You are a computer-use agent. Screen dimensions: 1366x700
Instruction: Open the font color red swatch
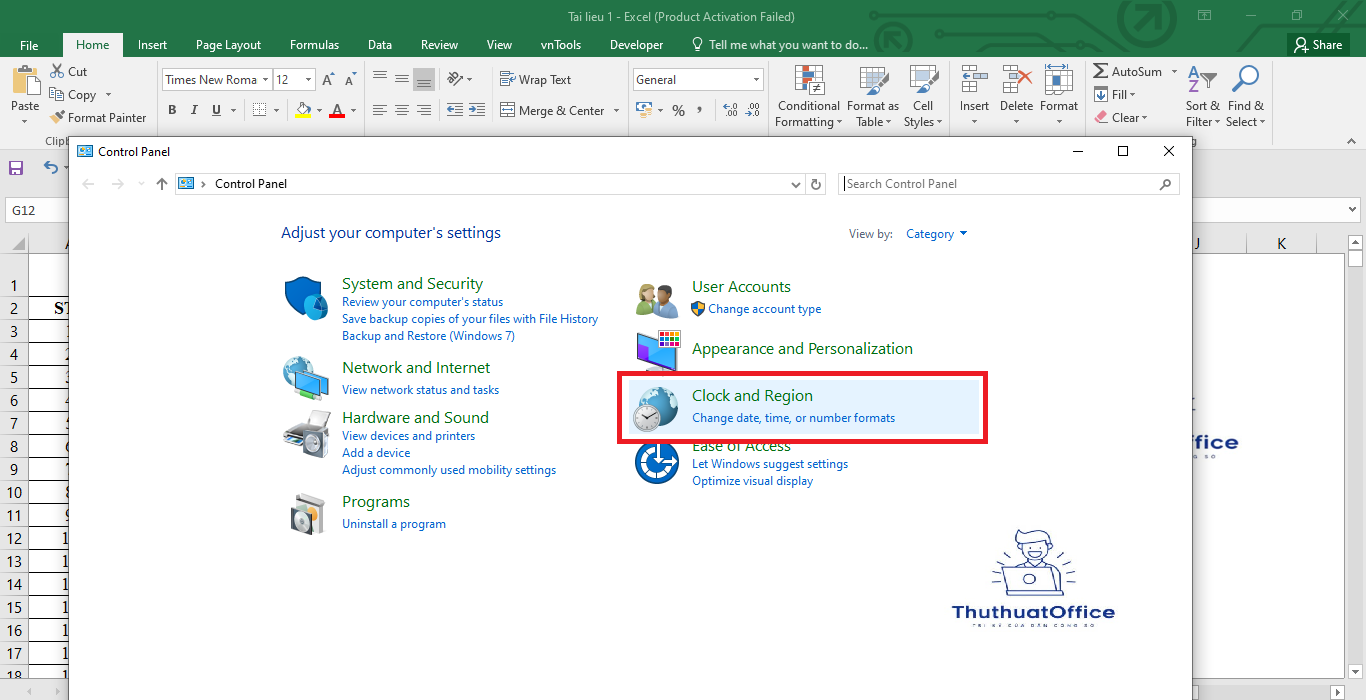pos(337,110)
